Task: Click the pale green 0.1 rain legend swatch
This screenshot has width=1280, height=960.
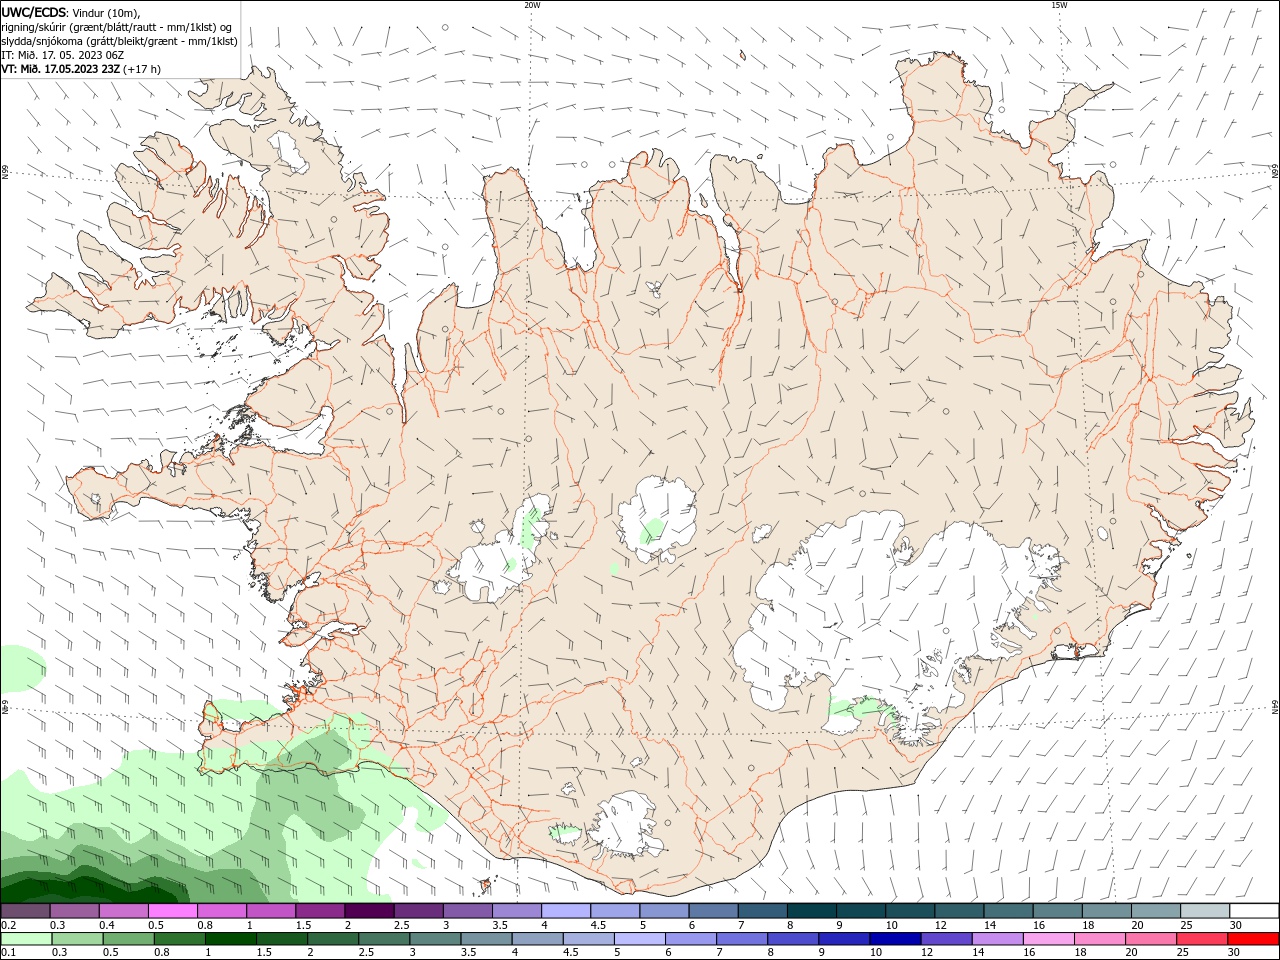Action: pyautogui.click(x=25, y=939)
